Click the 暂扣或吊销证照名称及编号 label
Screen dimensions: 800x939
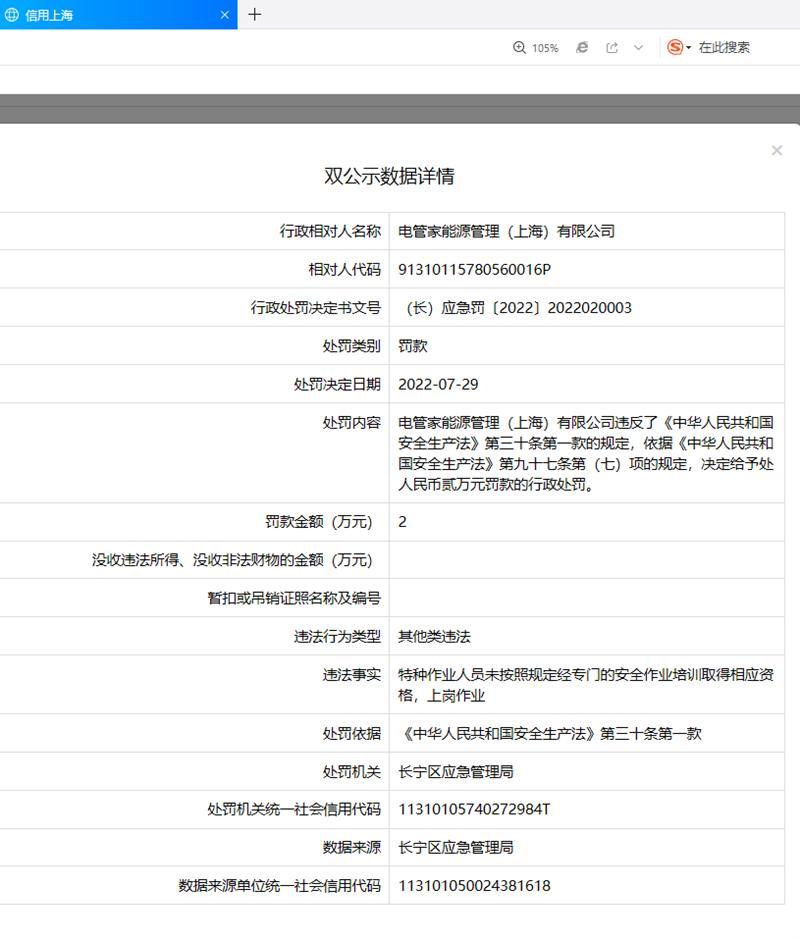295,598
